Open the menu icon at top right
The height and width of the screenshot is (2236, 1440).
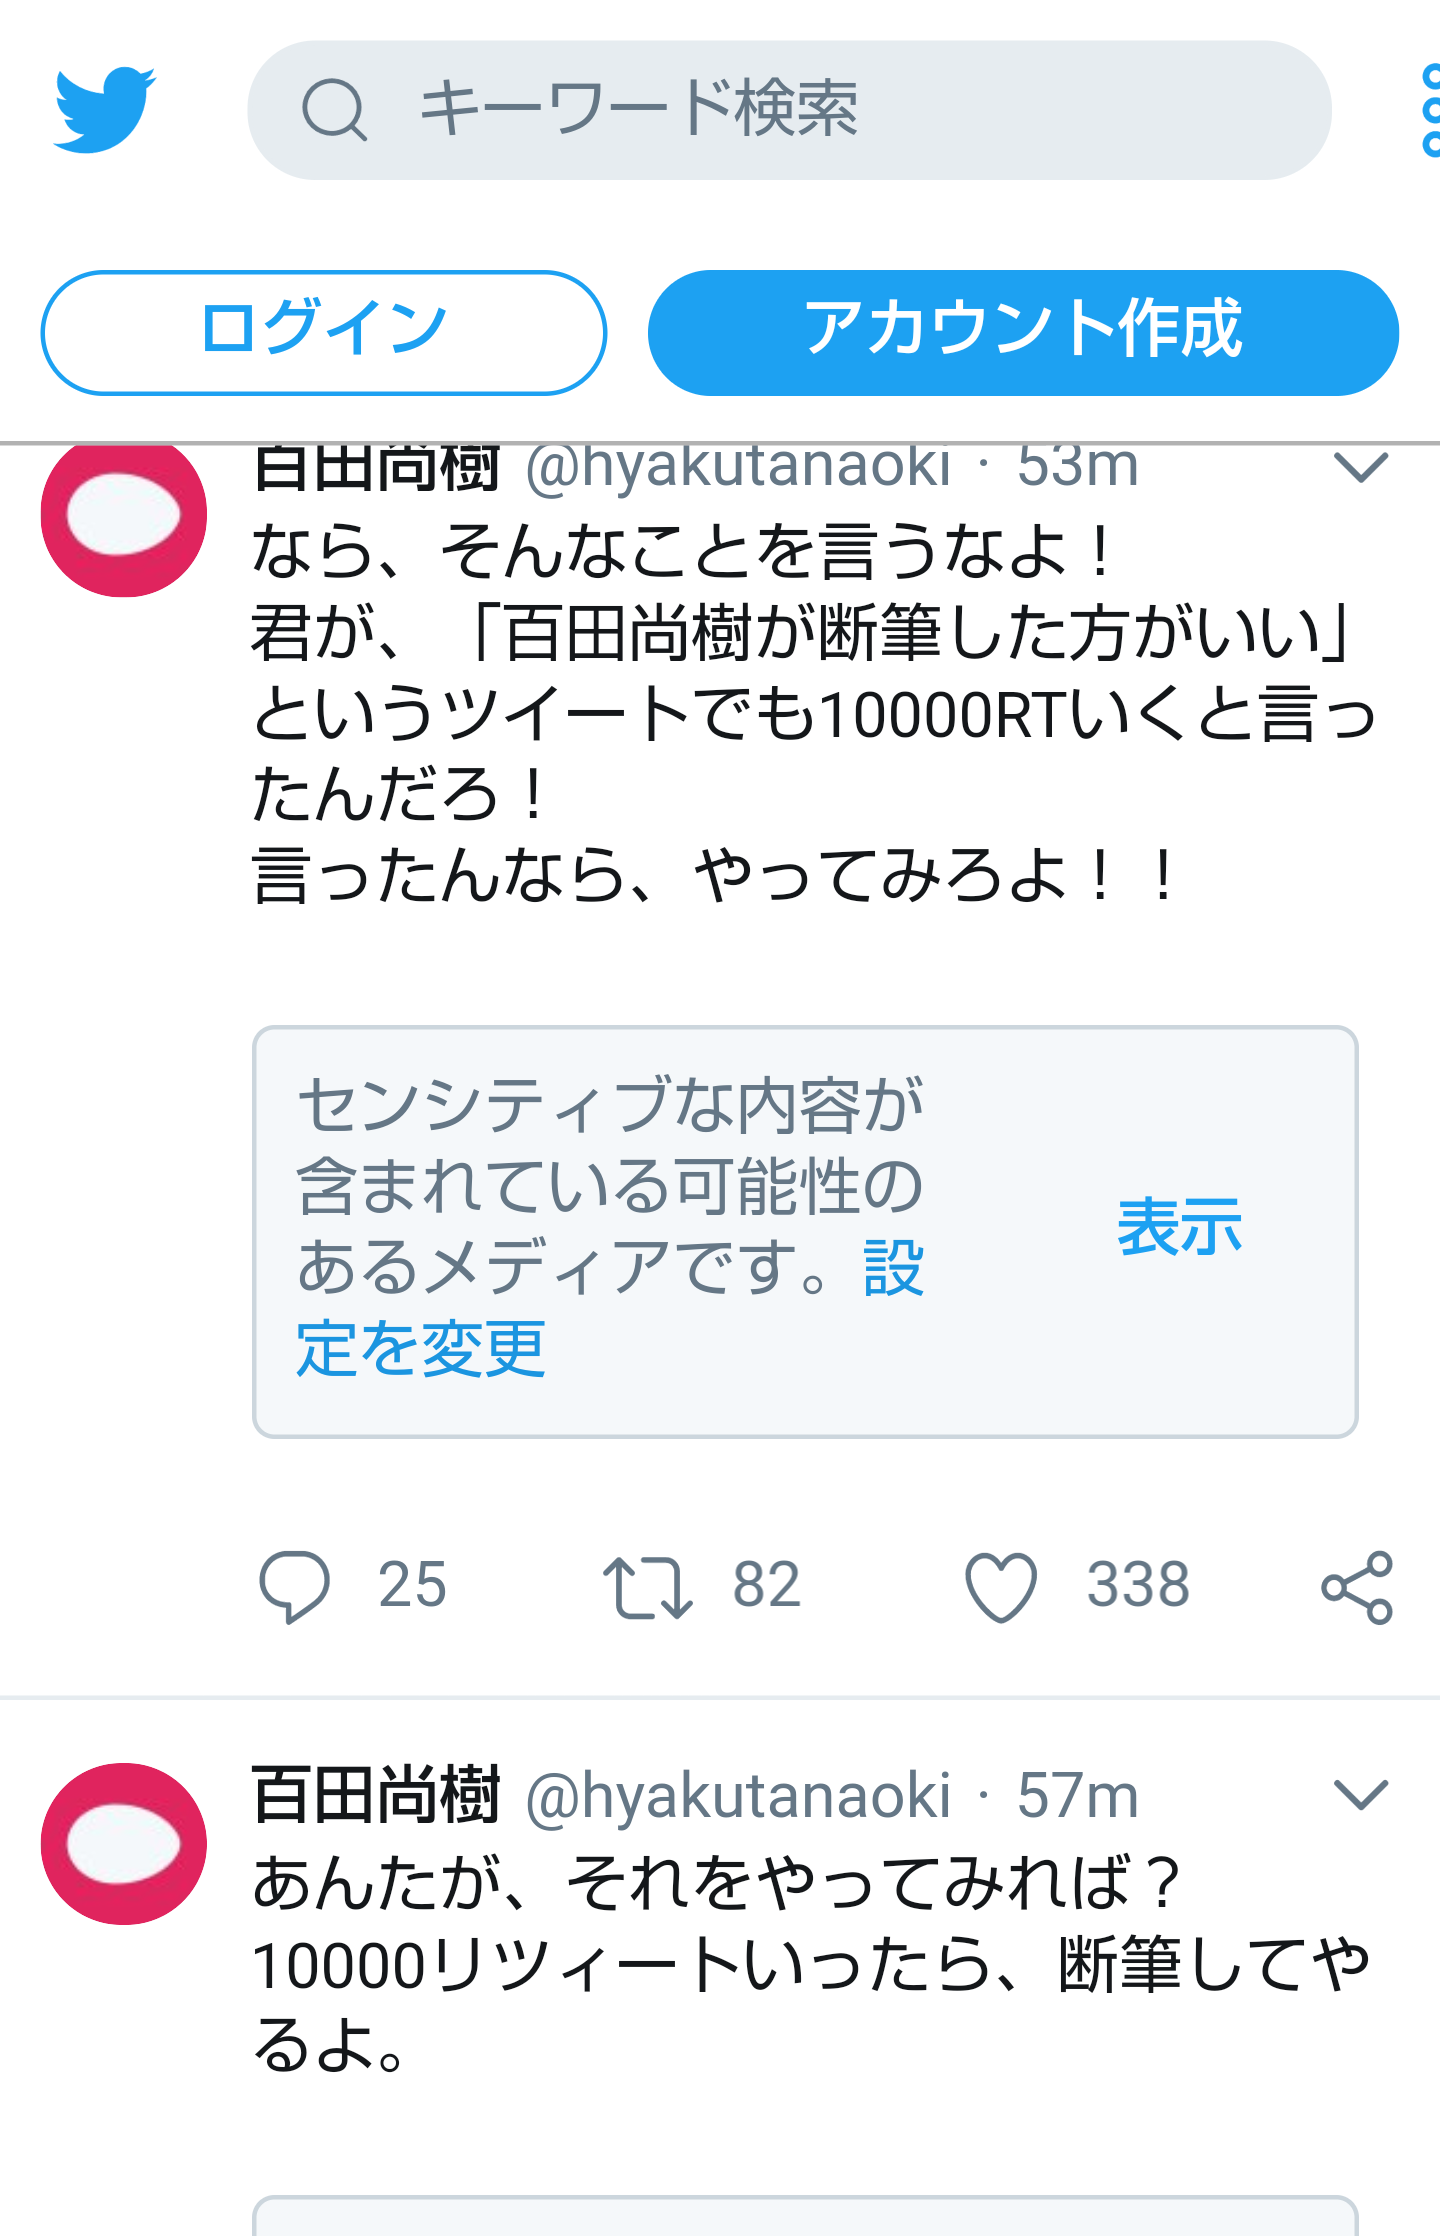point(1430,110)
